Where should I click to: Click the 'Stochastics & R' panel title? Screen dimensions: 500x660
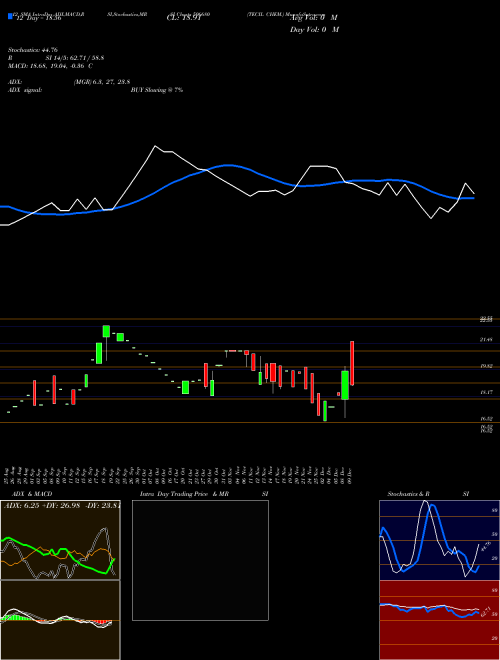(408, 494)
